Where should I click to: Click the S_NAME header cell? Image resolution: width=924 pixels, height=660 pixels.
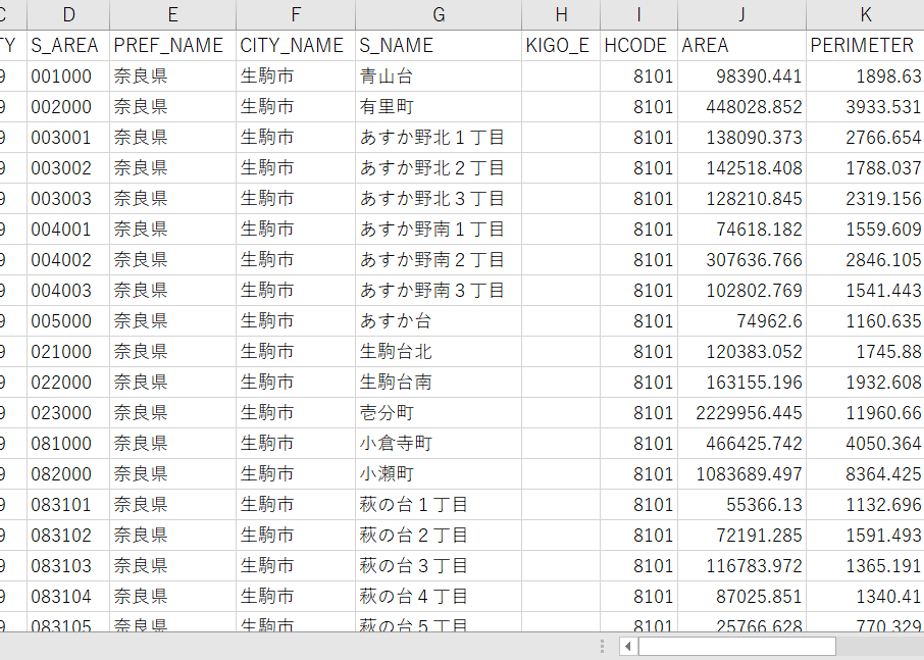pyautogui.click(x=438, y=45)
